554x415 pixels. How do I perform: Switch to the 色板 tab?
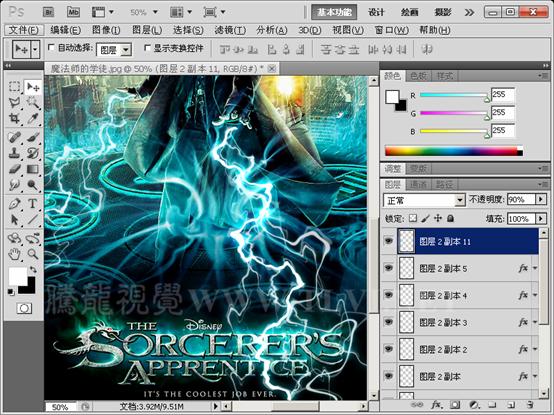tap(418, 76)
